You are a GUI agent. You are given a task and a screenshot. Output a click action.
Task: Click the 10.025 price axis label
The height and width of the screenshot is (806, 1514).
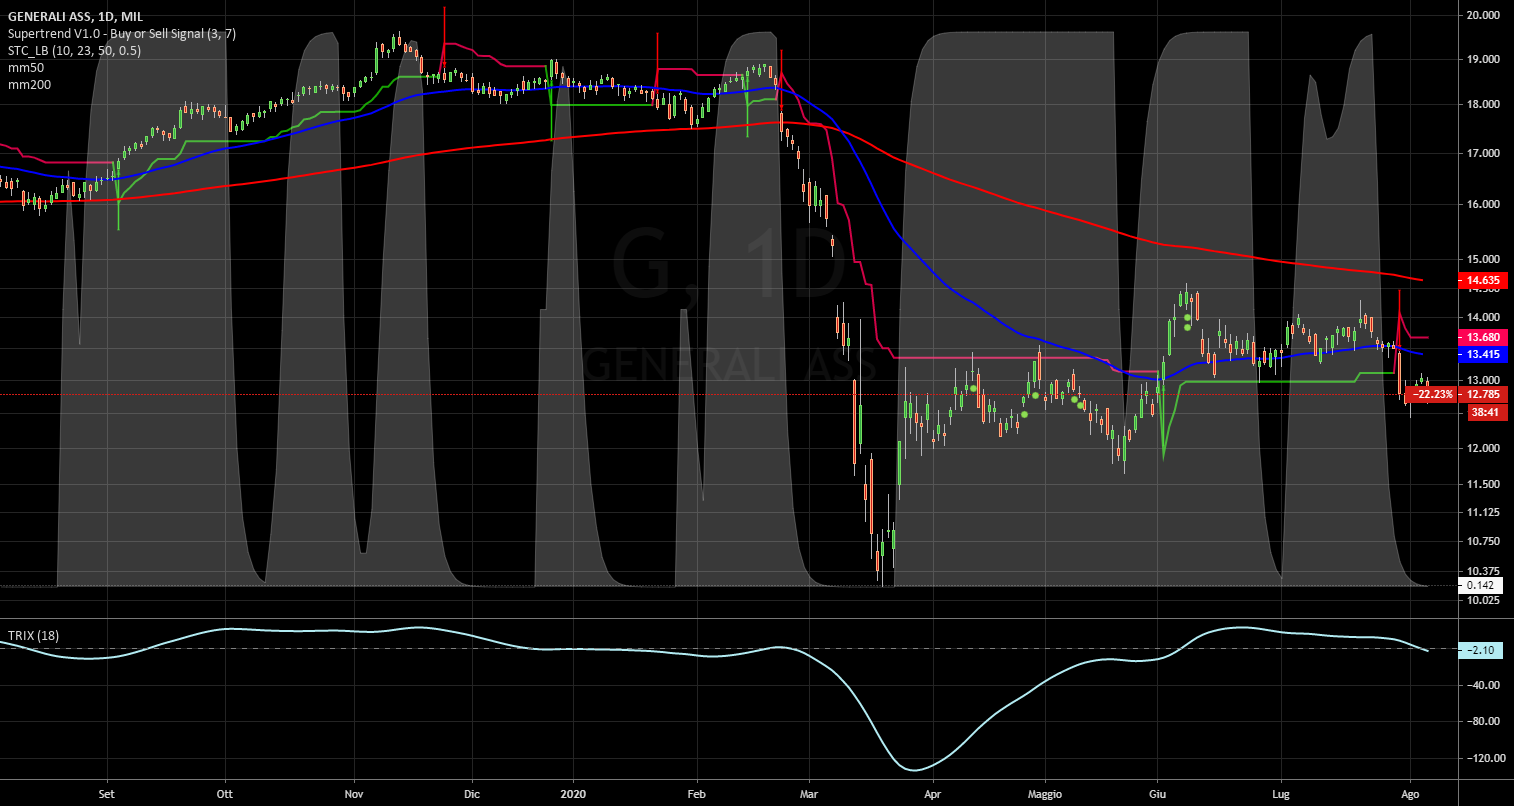(1485, 600)
